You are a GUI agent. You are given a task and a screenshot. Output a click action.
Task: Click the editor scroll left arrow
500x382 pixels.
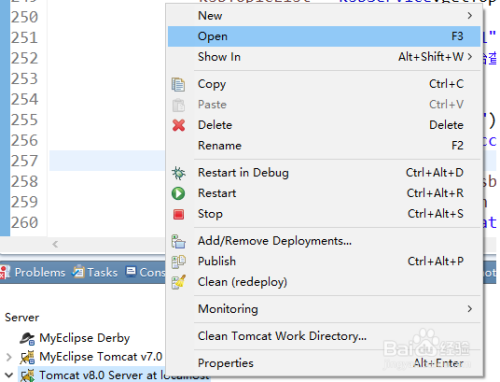pyautogui.click(x=55, y=244)
